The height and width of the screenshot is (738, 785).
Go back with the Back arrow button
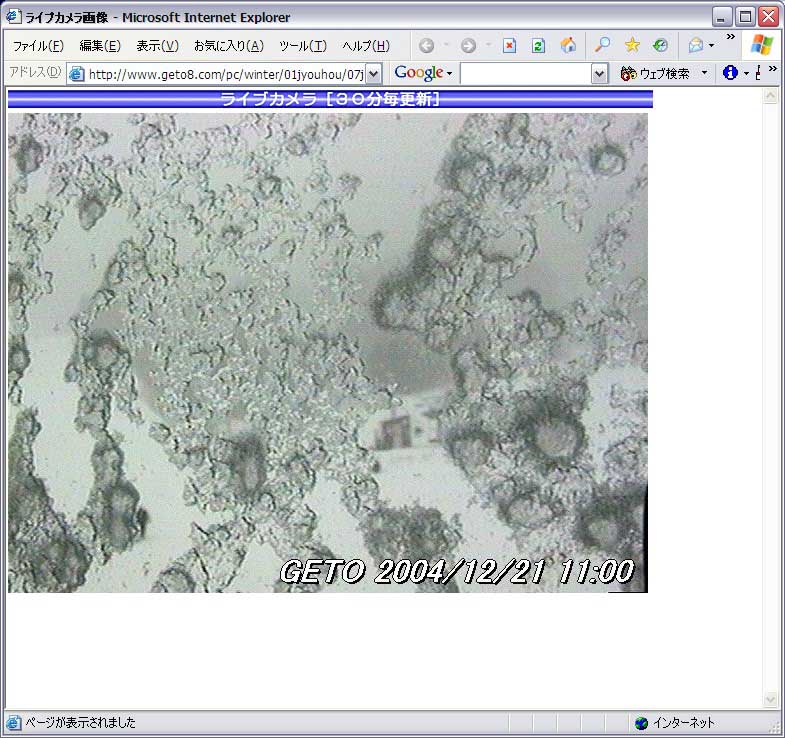click(427, 46)
